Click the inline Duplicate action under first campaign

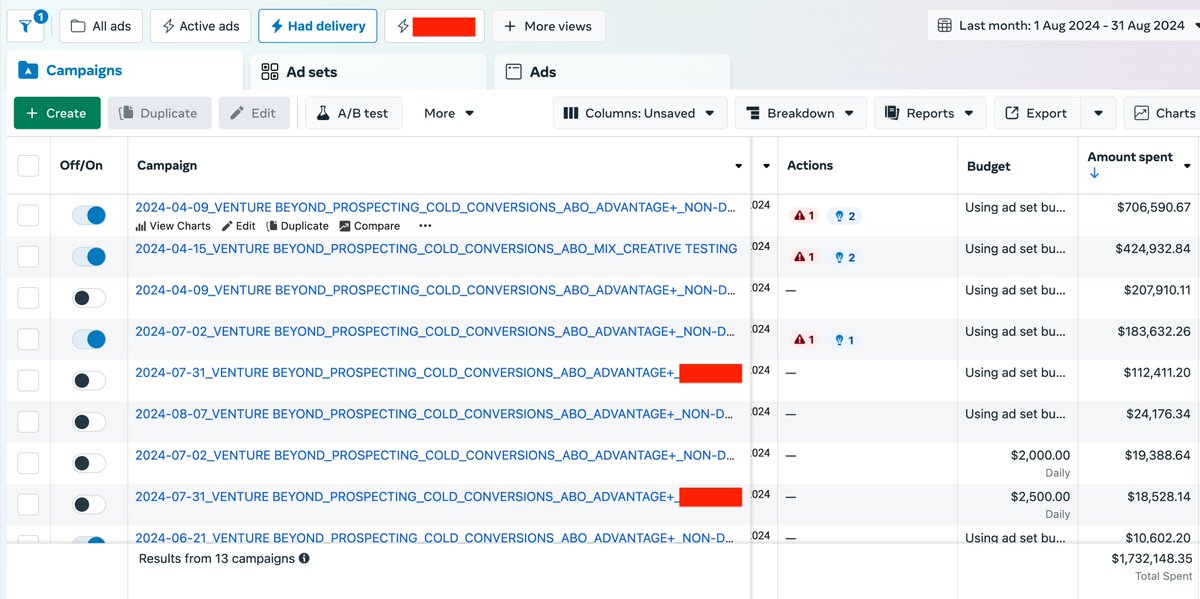point(297,226)
